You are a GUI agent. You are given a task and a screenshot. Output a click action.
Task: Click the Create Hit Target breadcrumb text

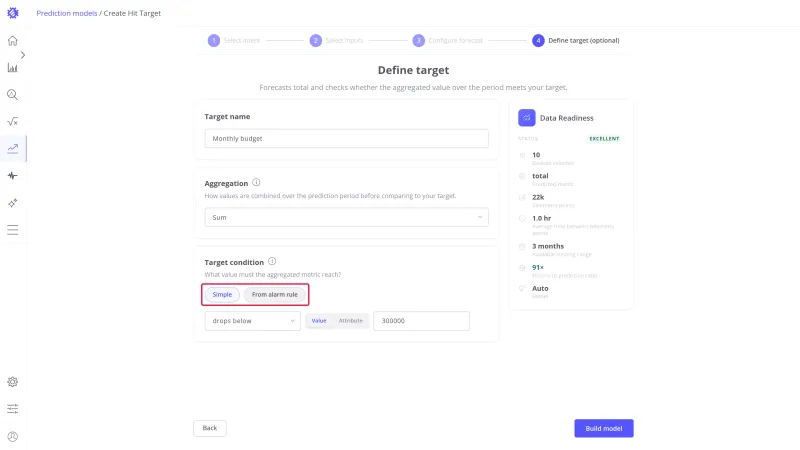tap(132, 13)
